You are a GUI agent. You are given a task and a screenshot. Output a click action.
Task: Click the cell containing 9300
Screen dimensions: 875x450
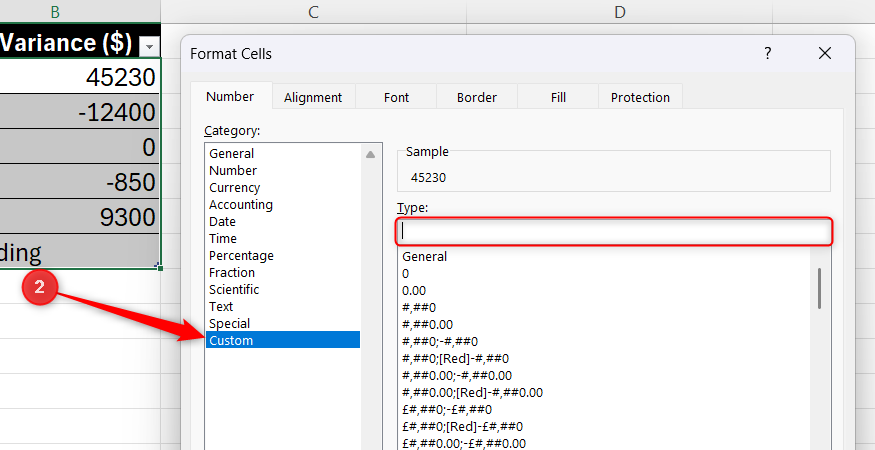tap(80, 216)
